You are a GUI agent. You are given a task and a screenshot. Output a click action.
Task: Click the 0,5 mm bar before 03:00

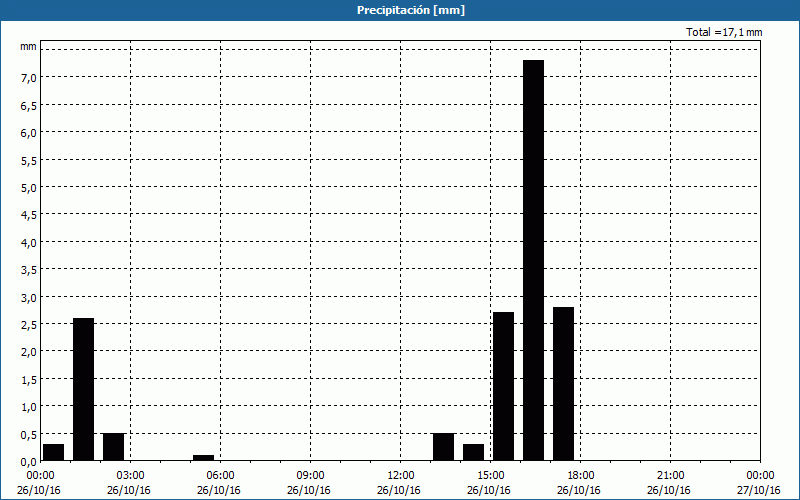tap(113, 447)
